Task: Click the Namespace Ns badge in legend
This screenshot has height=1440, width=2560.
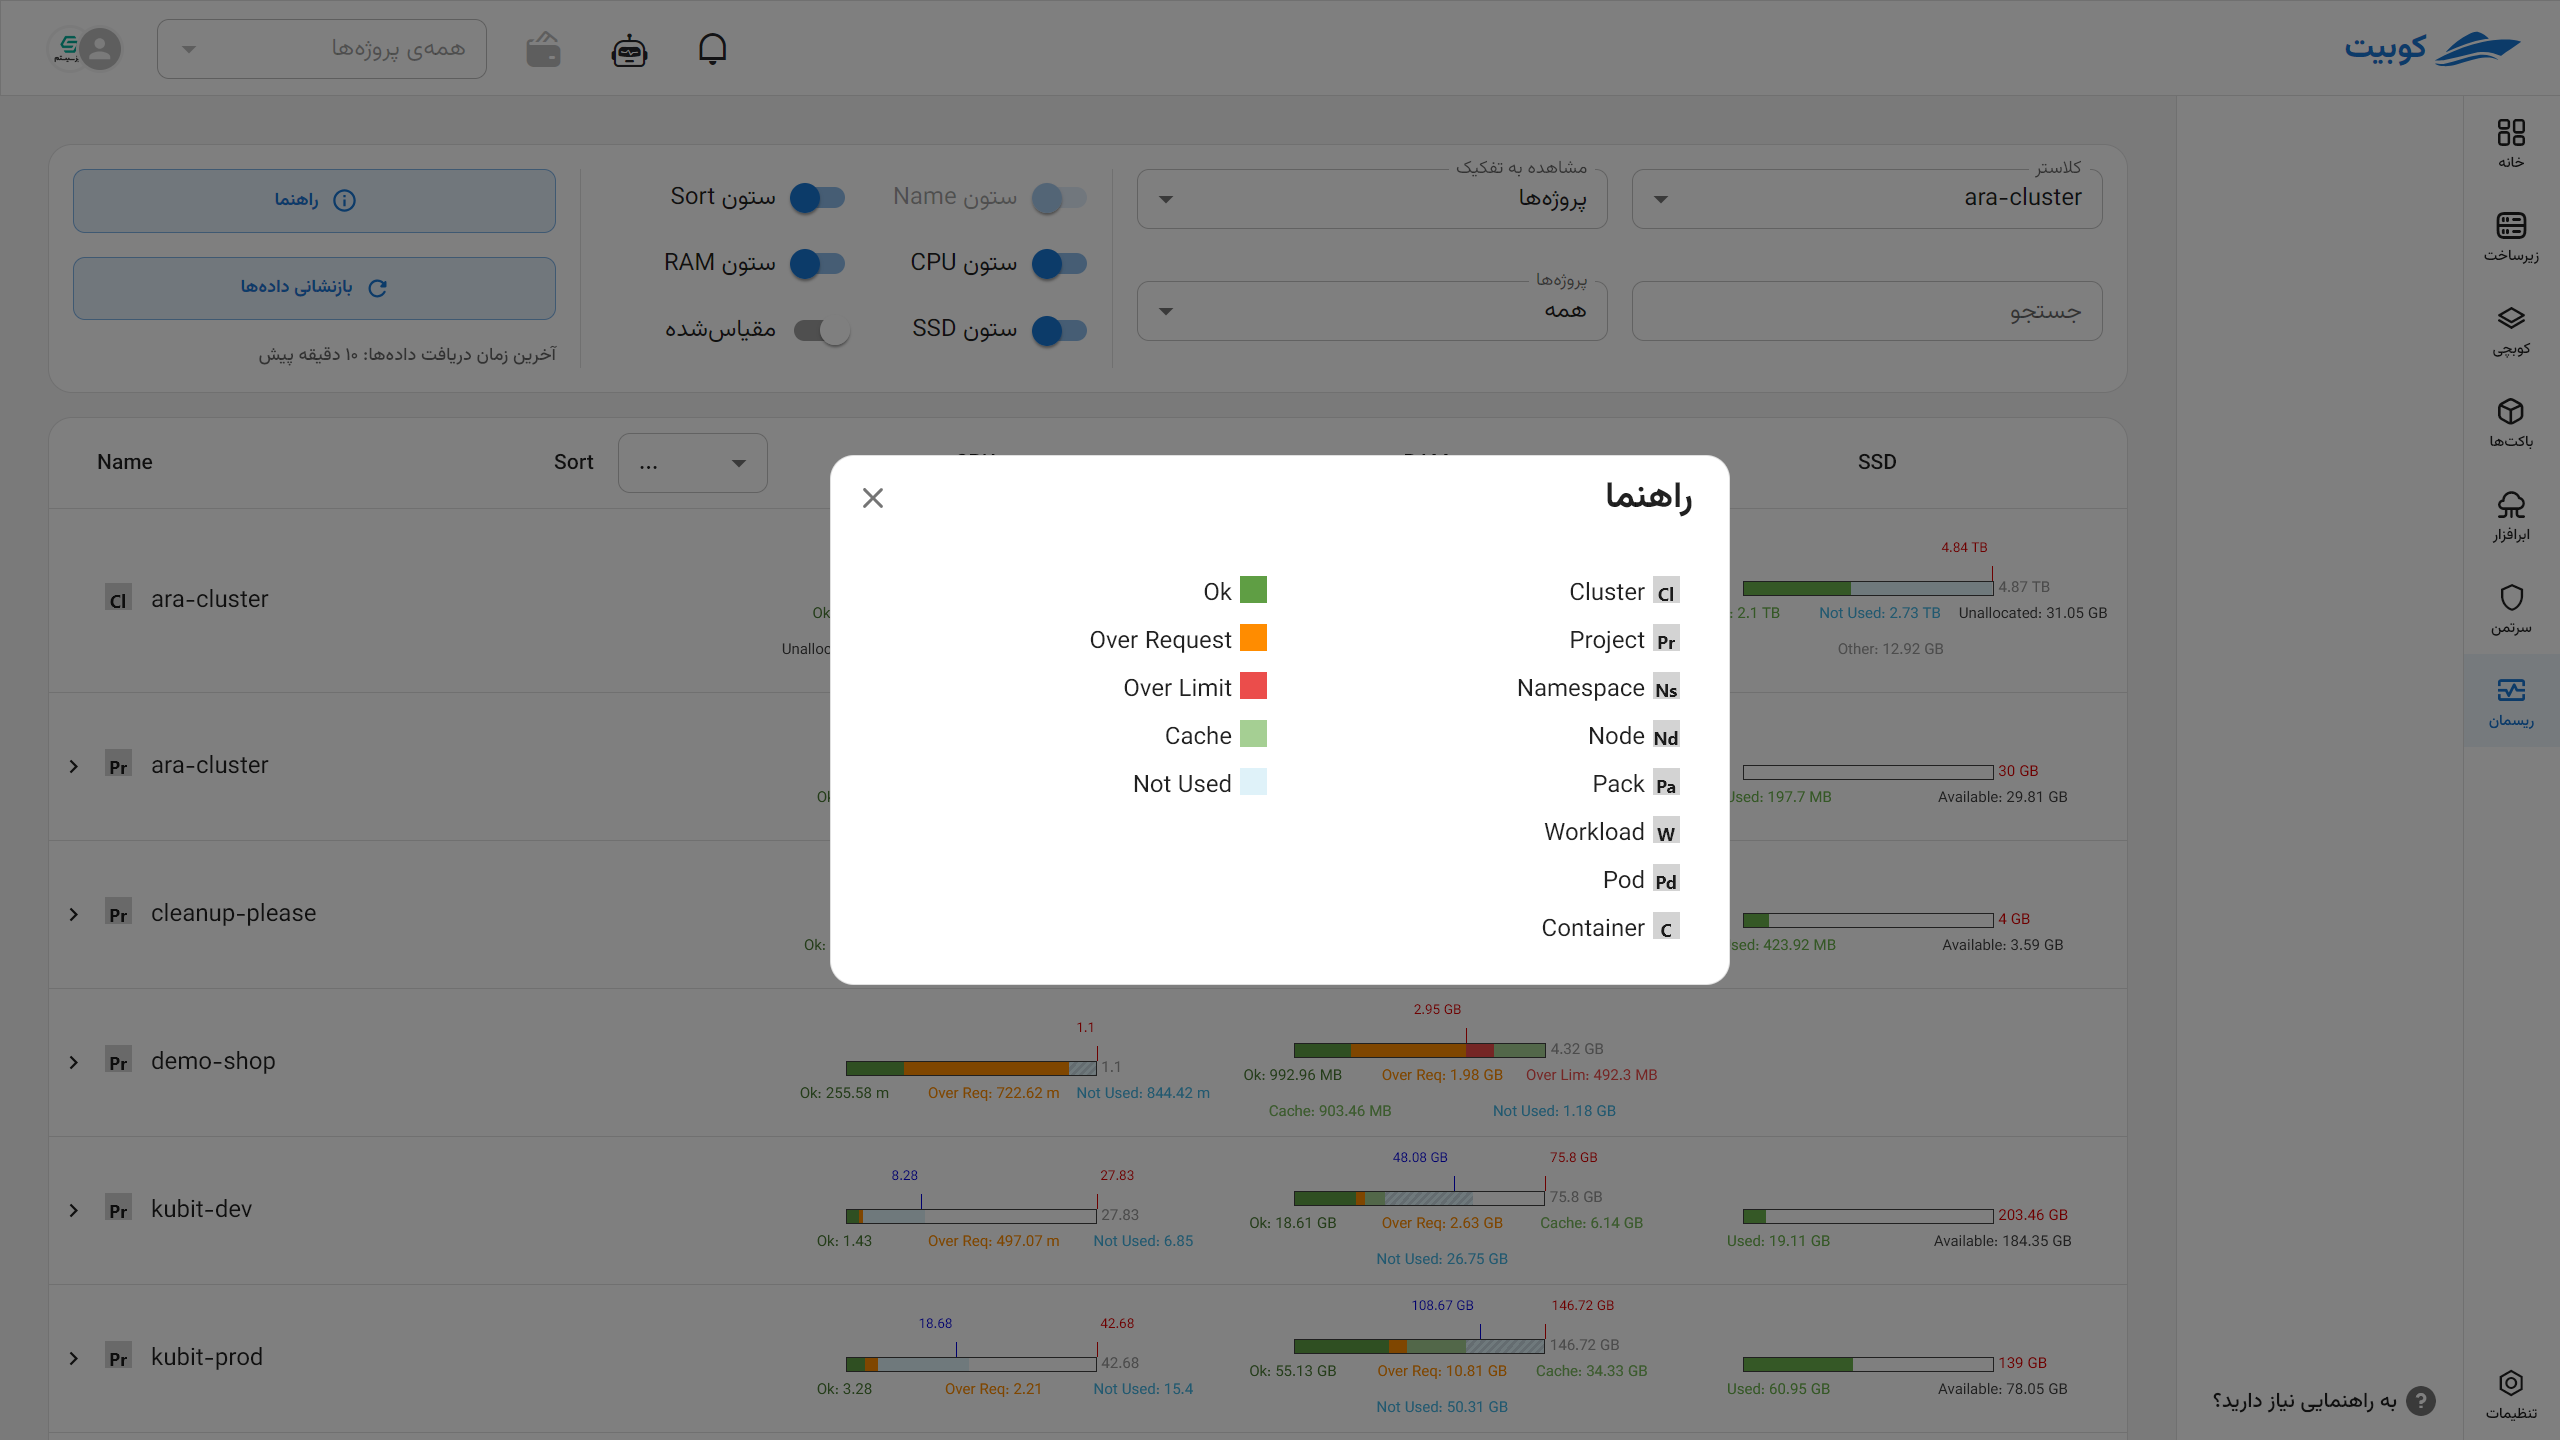Action: coord(1666,687)
